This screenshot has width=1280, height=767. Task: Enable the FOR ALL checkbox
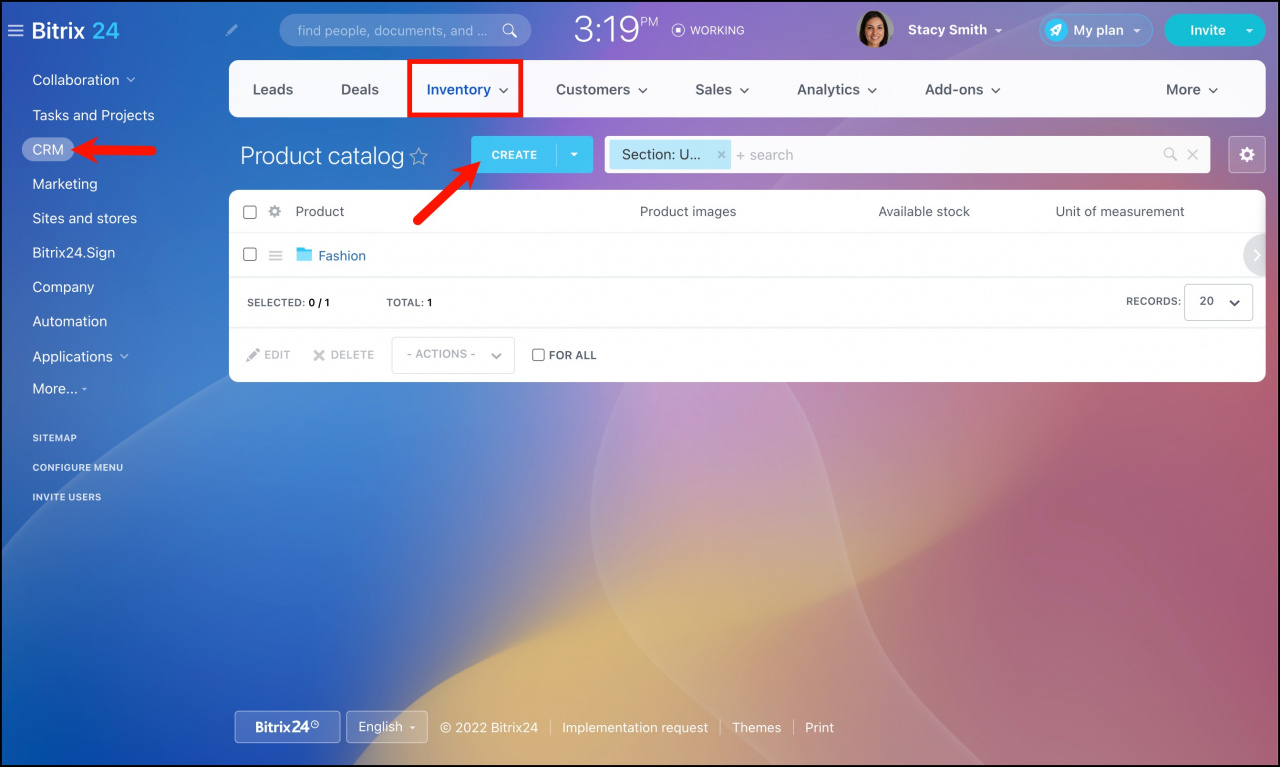tap(538, 355)
